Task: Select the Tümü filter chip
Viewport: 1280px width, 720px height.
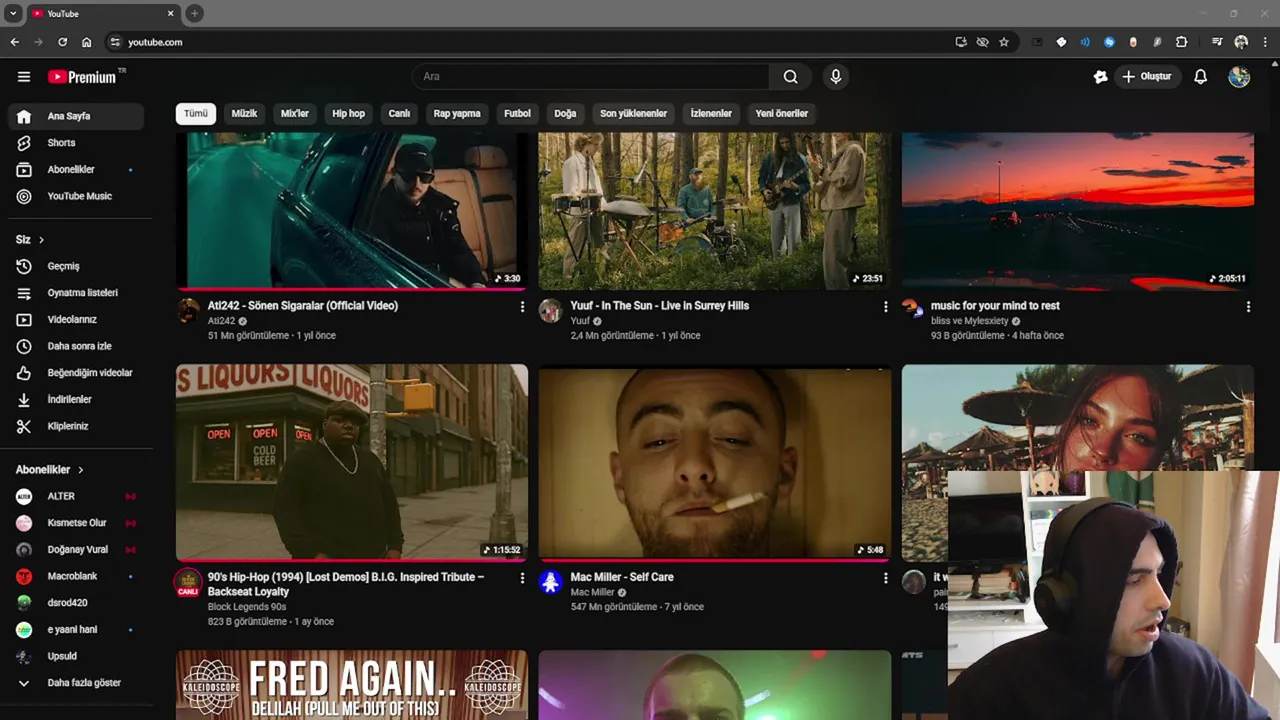Action: [196, 113]
